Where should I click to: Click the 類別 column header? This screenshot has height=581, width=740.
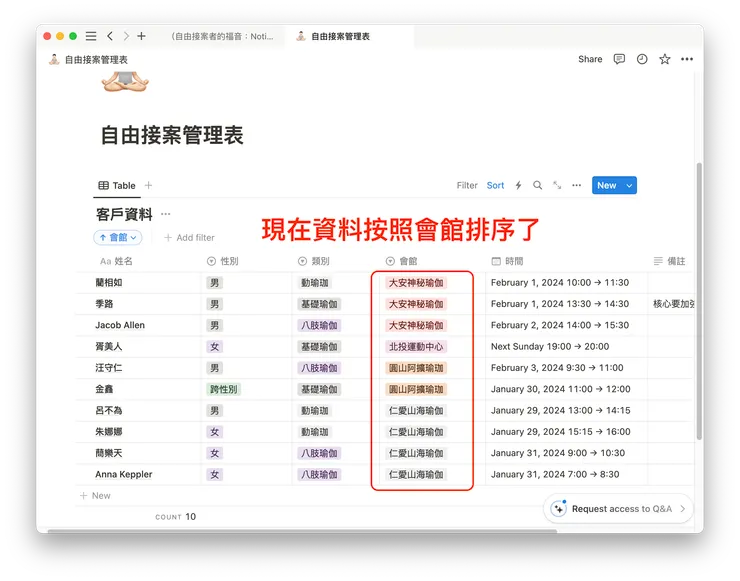click(313, 261)
